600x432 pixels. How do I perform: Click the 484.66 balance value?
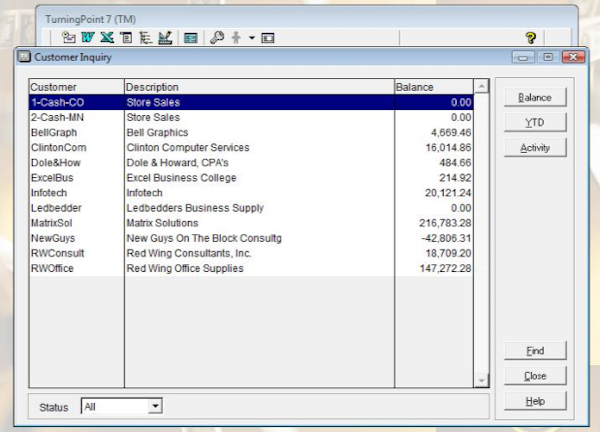(x=455, y=163)
